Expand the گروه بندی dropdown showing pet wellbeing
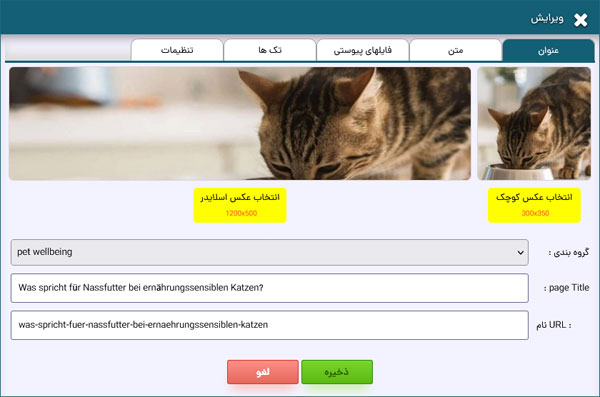 (x=270, y=252)
